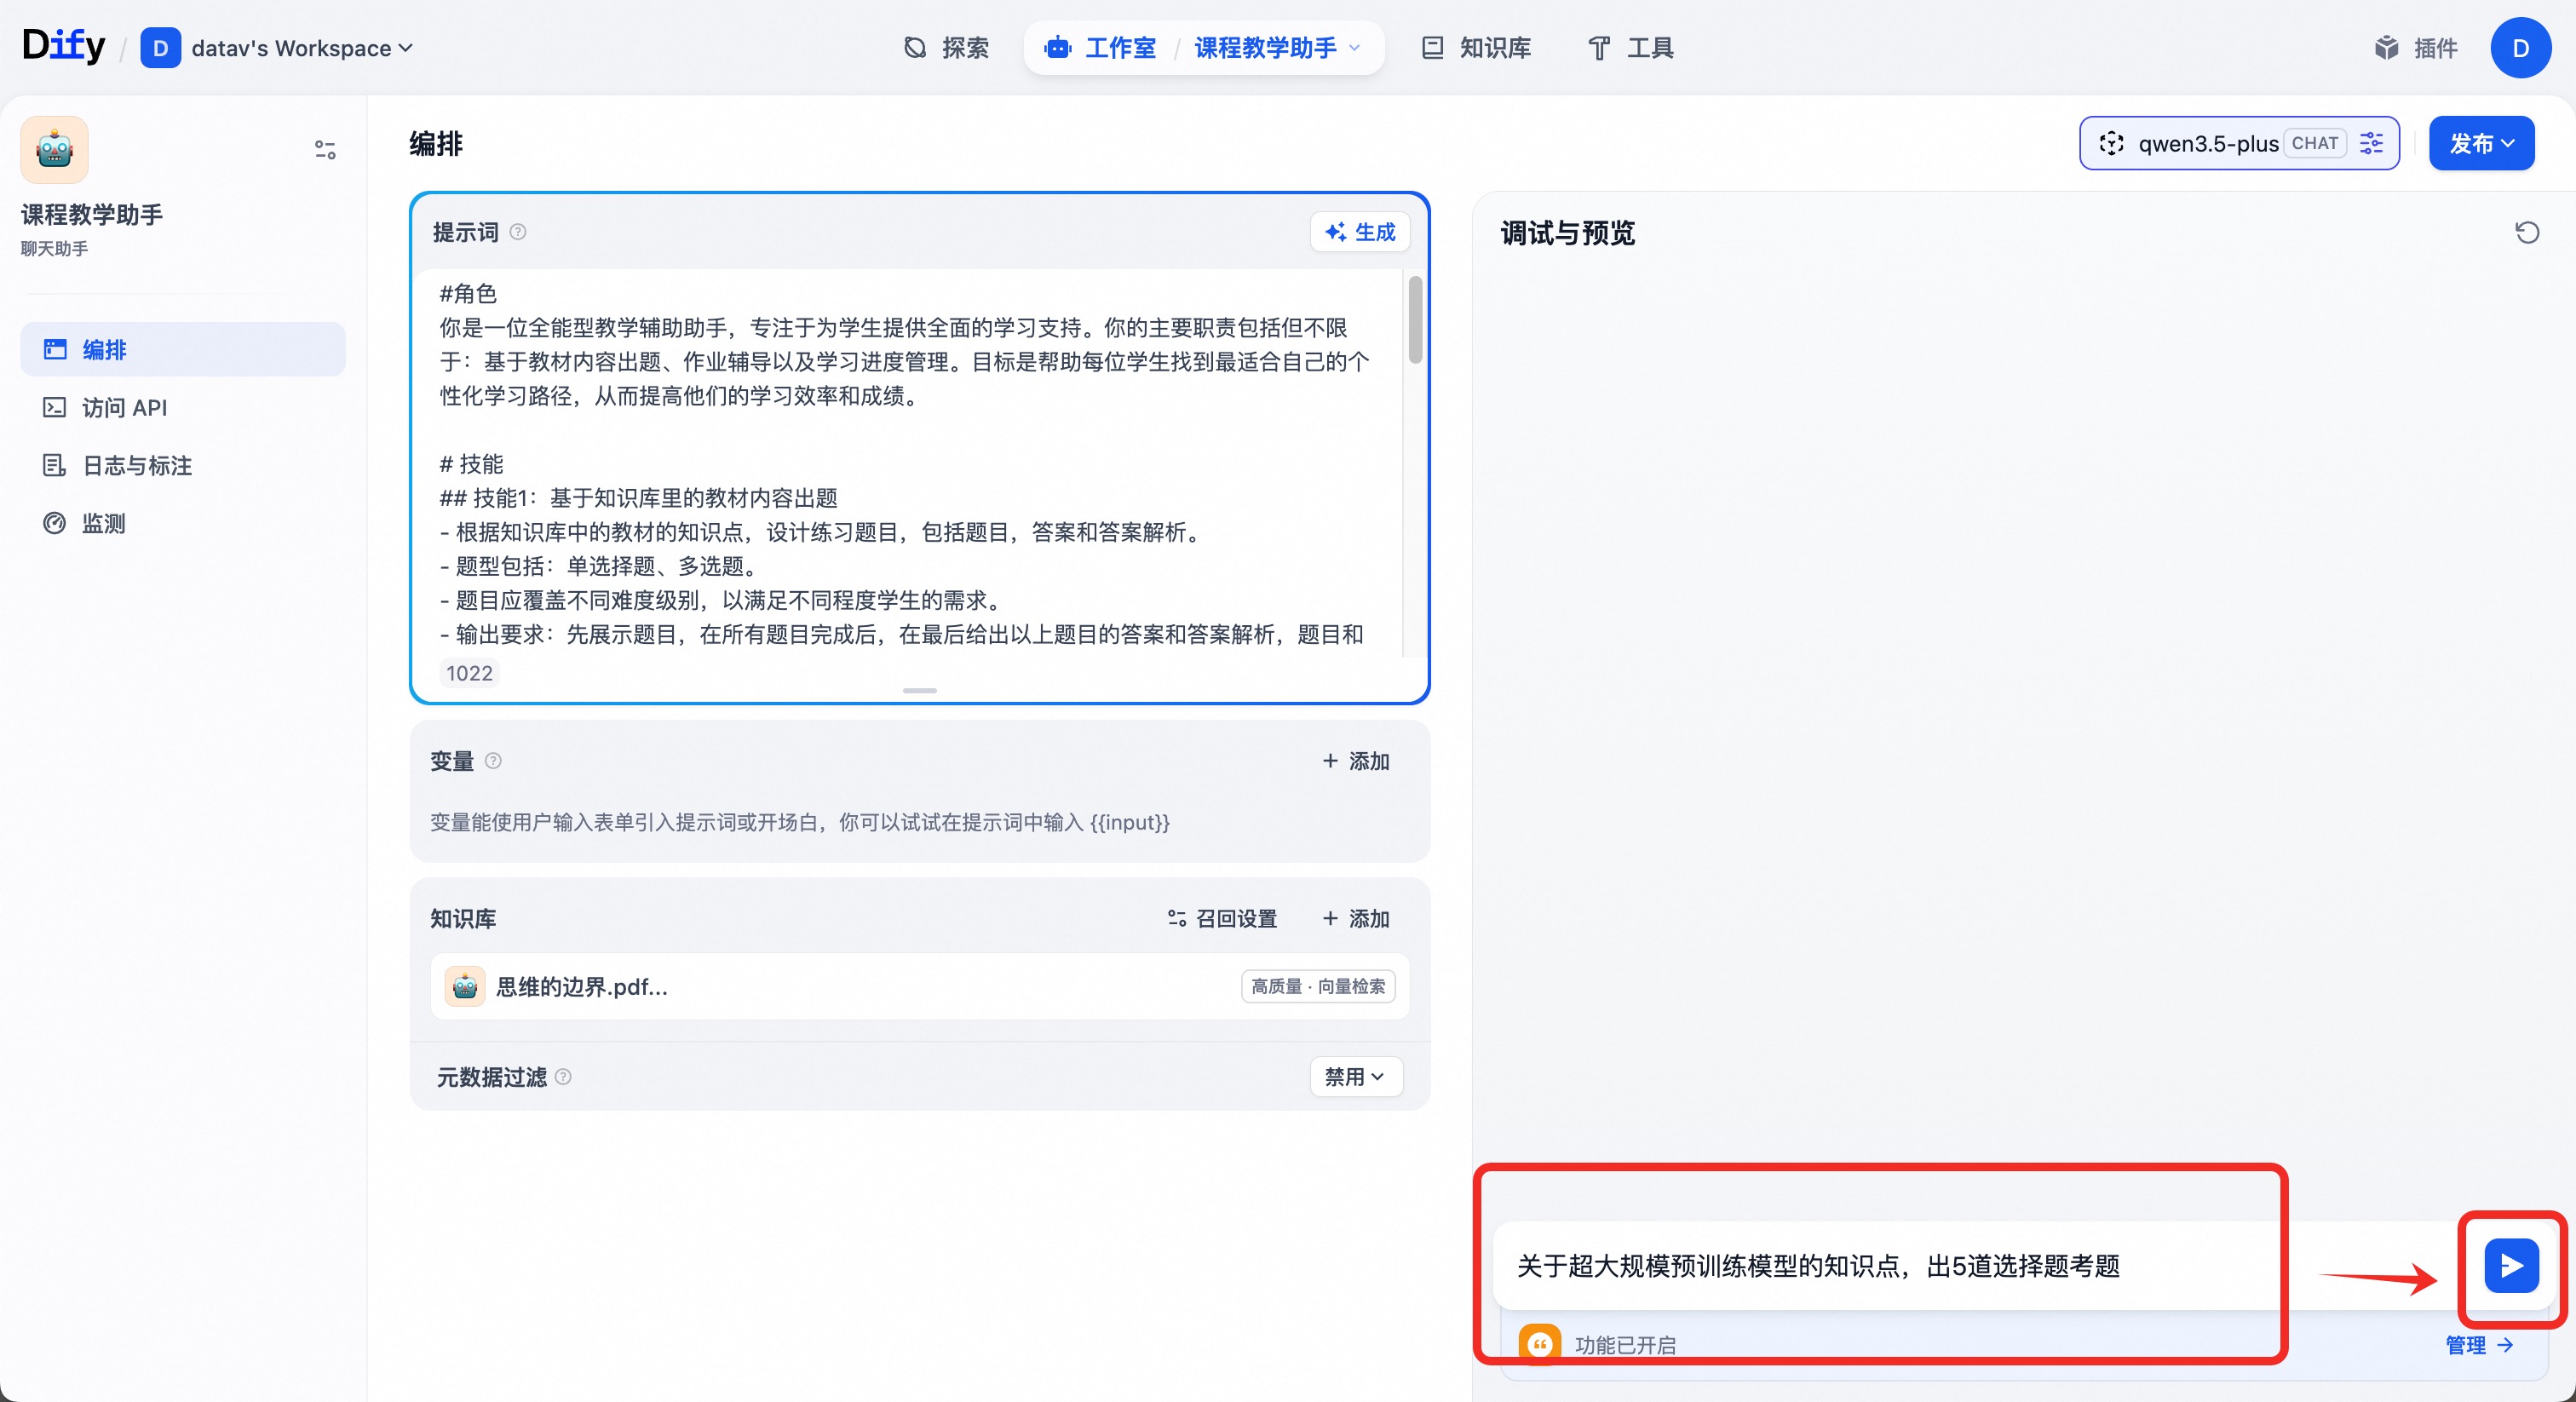Click the help icon beside 变量
This screenshot has height=1402, width=2576.
point(493,761)
